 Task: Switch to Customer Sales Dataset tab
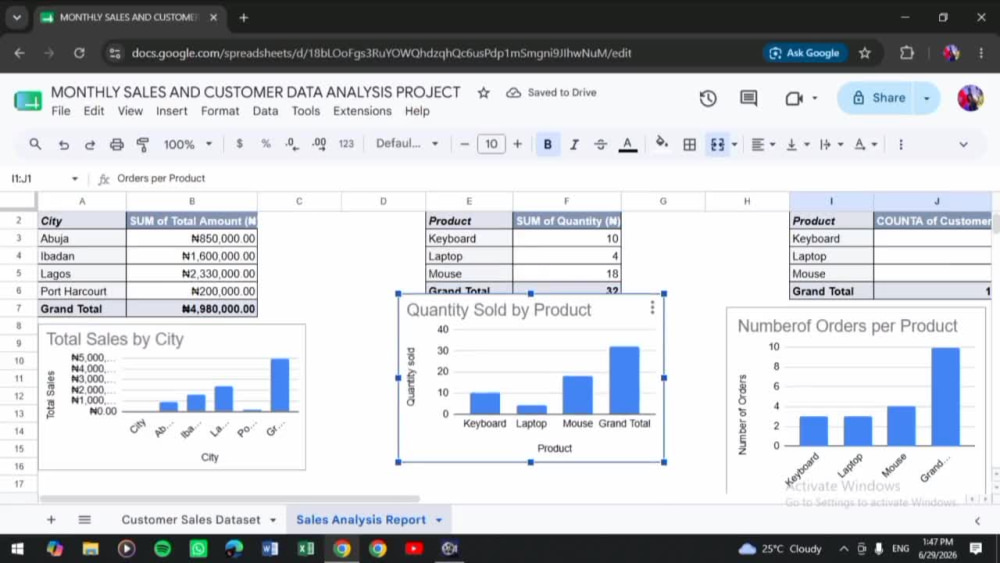191,520
